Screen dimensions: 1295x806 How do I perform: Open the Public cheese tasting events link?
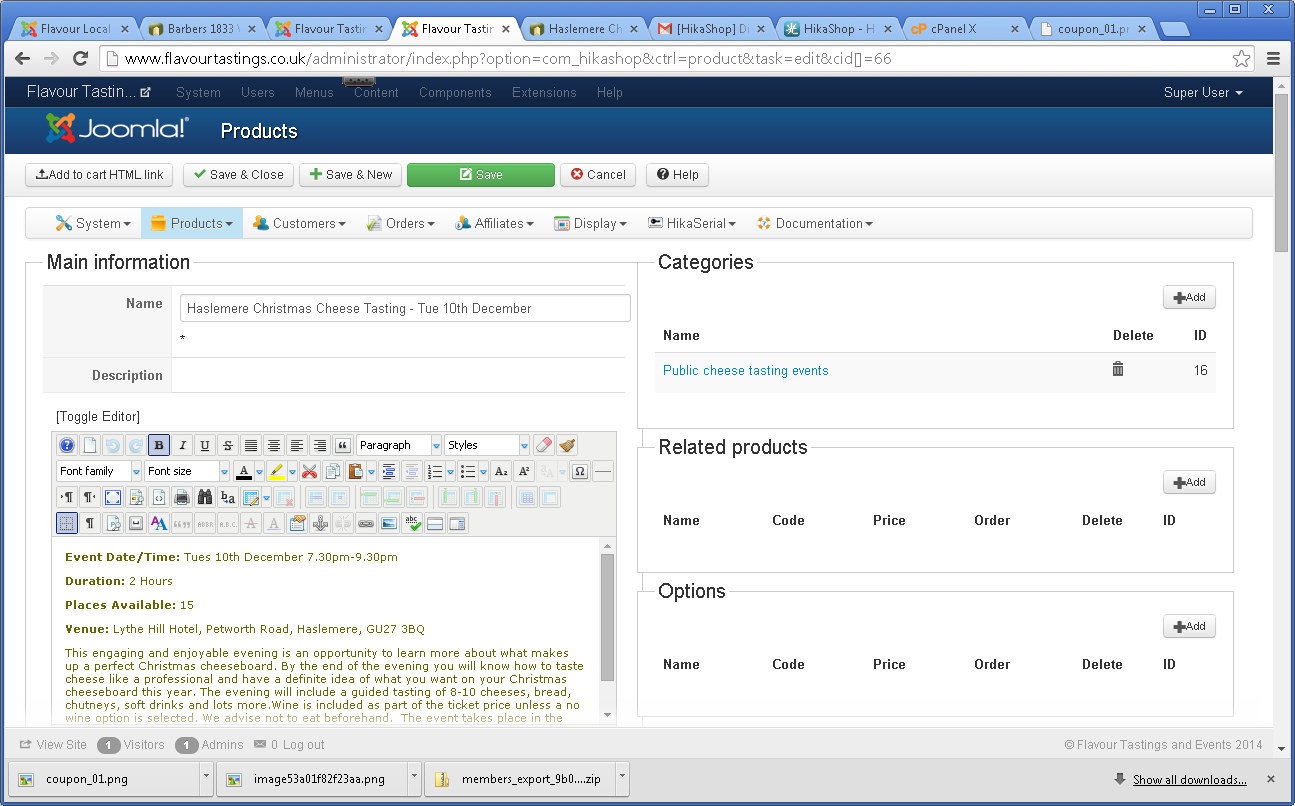click(x=746, y=370)
